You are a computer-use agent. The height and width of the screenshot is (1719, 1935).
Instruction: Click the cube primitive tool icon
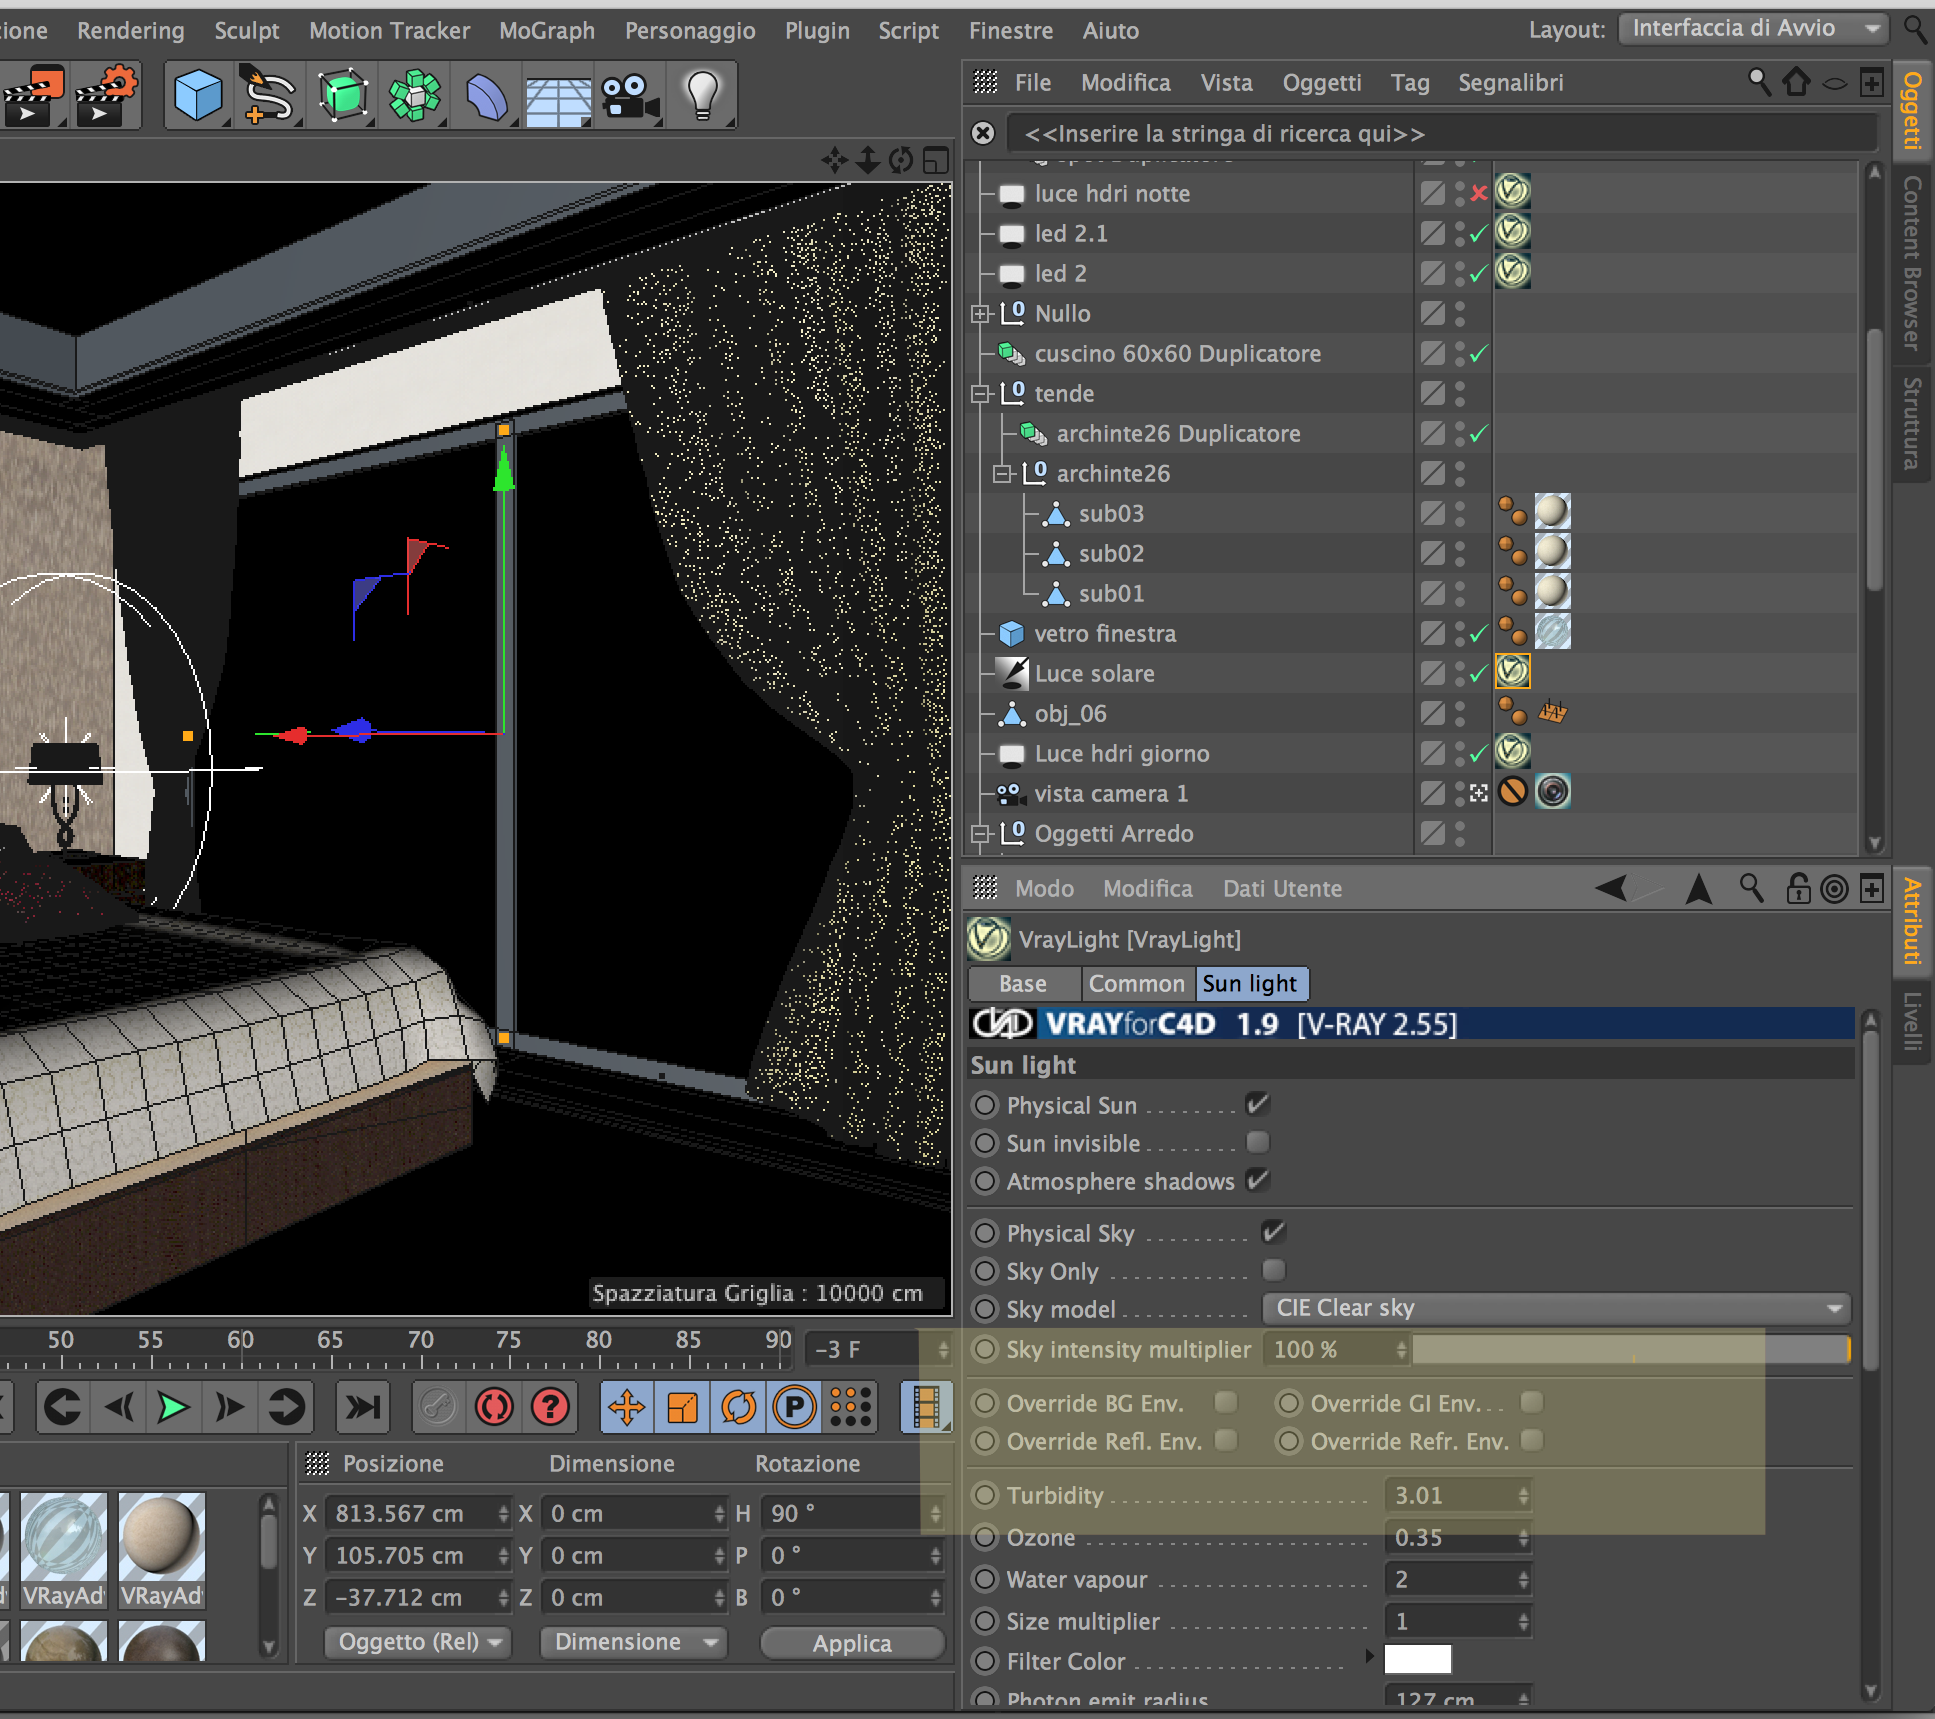[197, 97]
